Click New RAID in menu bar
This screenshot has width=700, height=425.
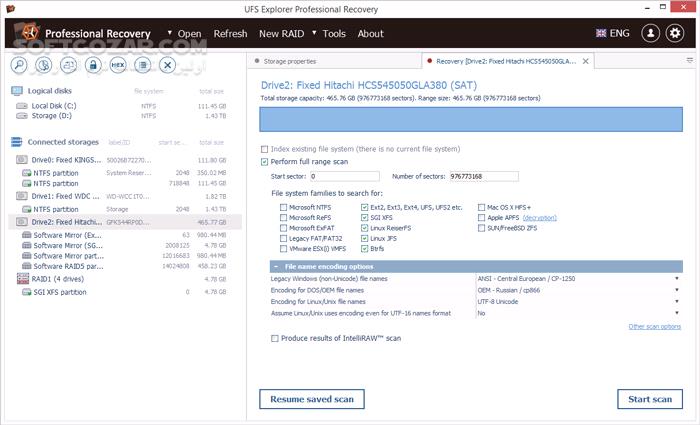[281, 34]
